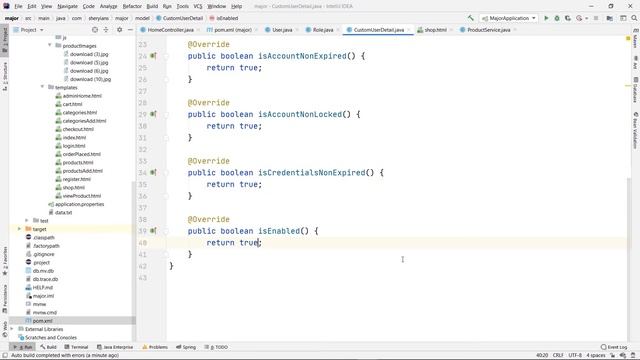Open MajorApplication run configuration dropdown
Screen dimensions: 640x360
509,18
